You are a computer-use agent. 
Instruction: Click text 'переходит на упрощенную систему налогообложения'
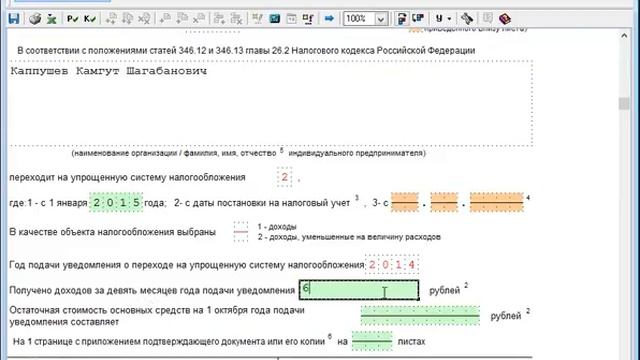127,178
